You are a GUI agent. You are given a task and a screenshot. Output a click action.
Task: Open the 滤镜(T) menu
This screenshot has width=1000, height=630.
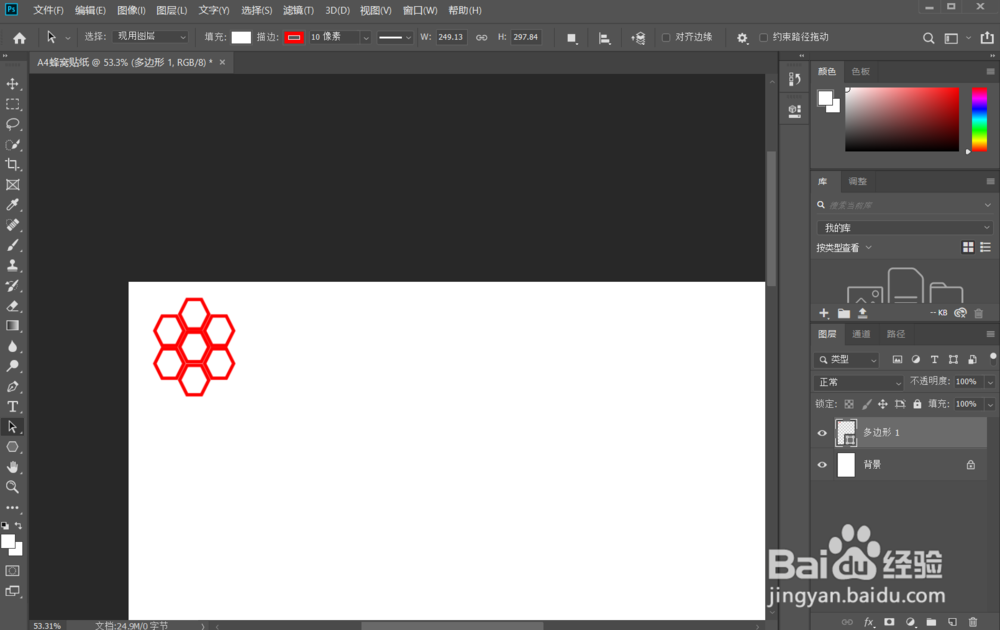pyautogui.click(x=298, y=10)
